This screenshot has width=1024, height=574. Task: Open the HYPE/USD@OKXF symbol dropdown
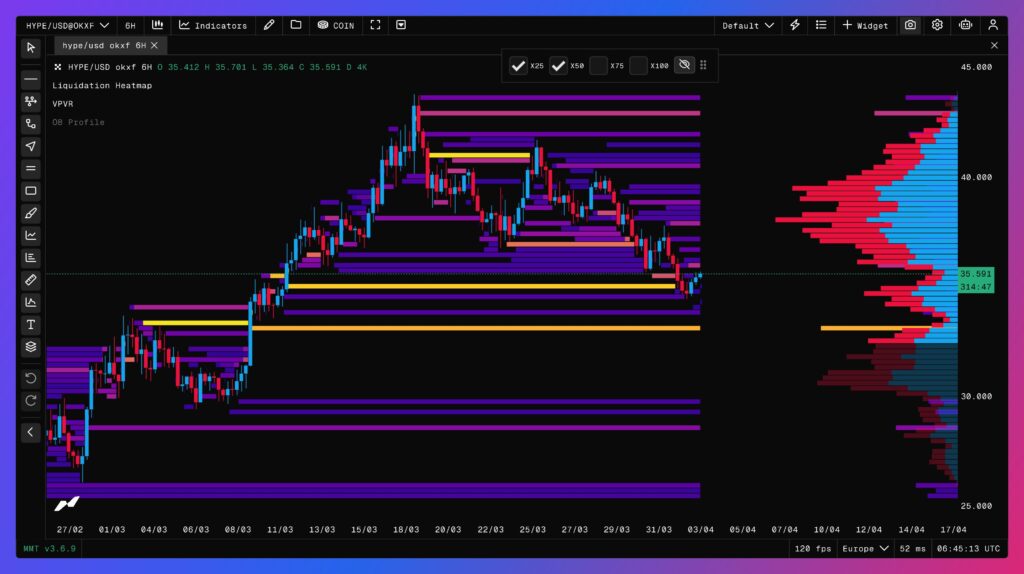click(x=68, y=25)
